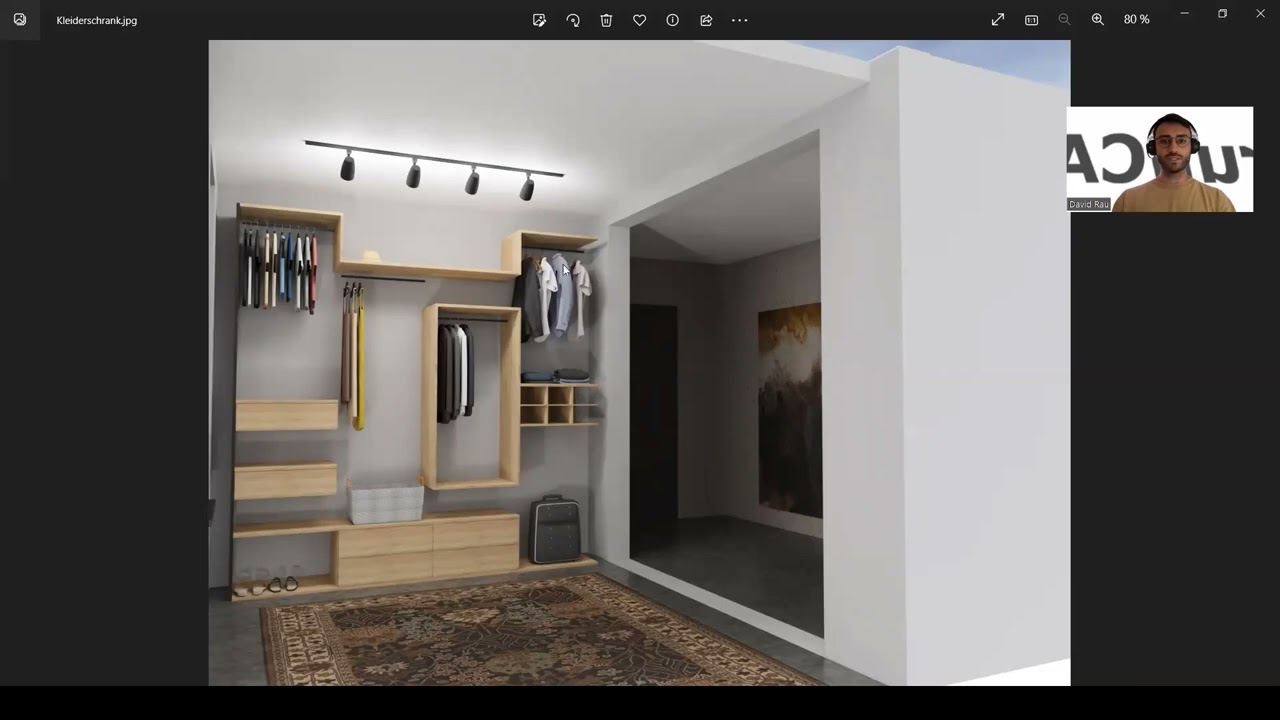Click the 80 % zoom level text
The height and width of the screenshot is (720, 1280).
tap(1137, 20)
